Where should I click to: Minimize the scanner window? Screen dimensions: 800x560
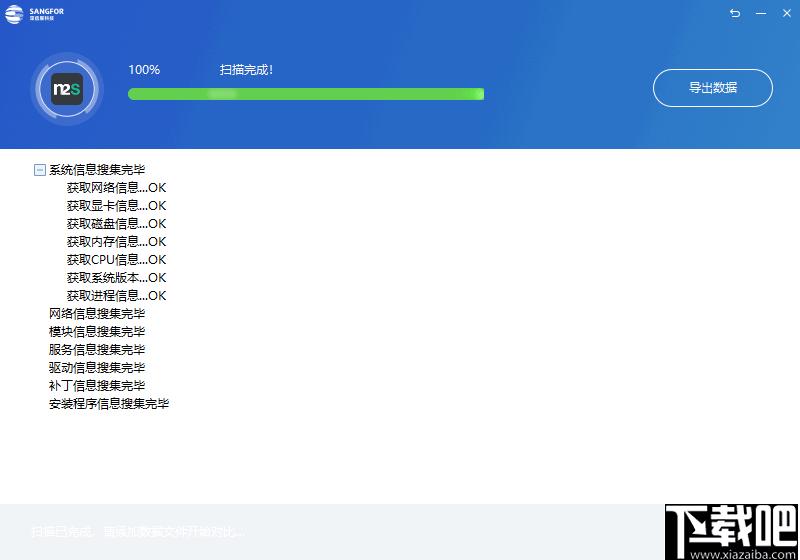pyautogui.click(x=761, y=13)
